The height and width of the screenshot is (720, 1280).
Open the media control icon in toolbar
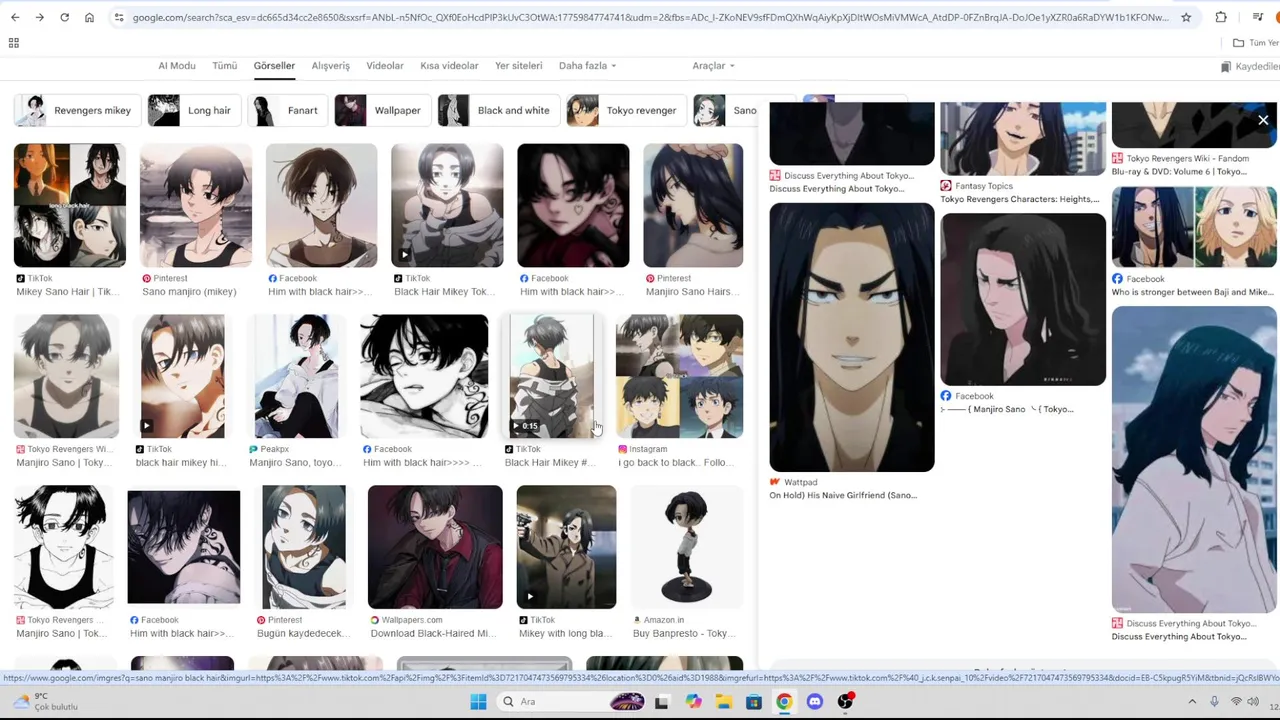(x=1257, y=17)
